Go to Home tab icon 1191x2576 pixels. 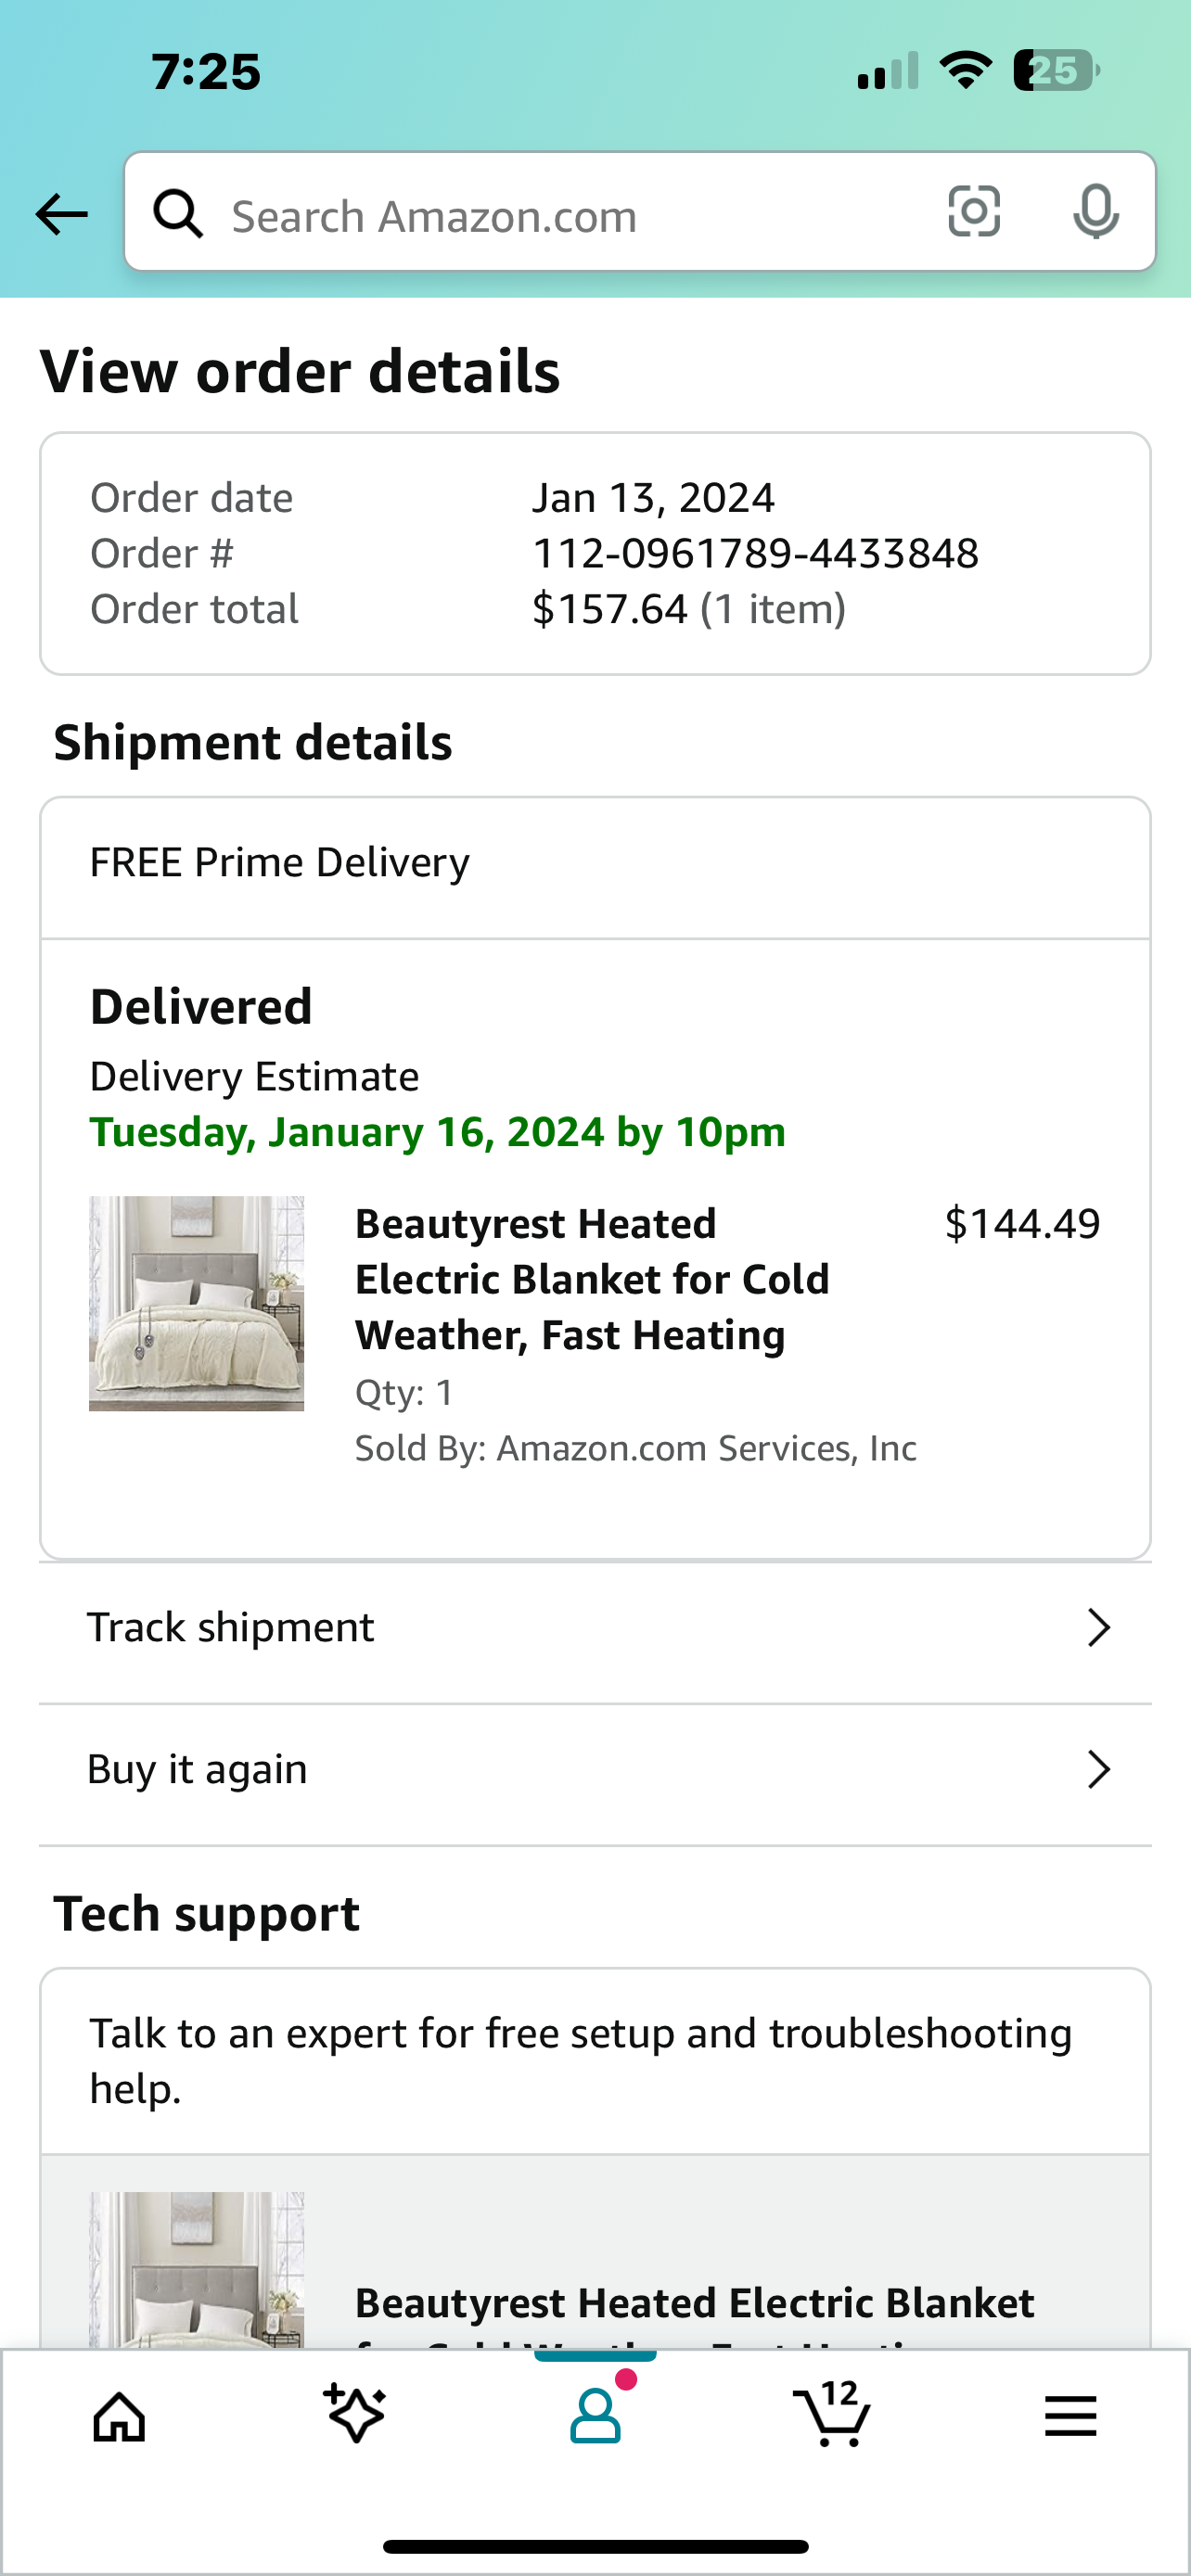tap(119, 2418)
